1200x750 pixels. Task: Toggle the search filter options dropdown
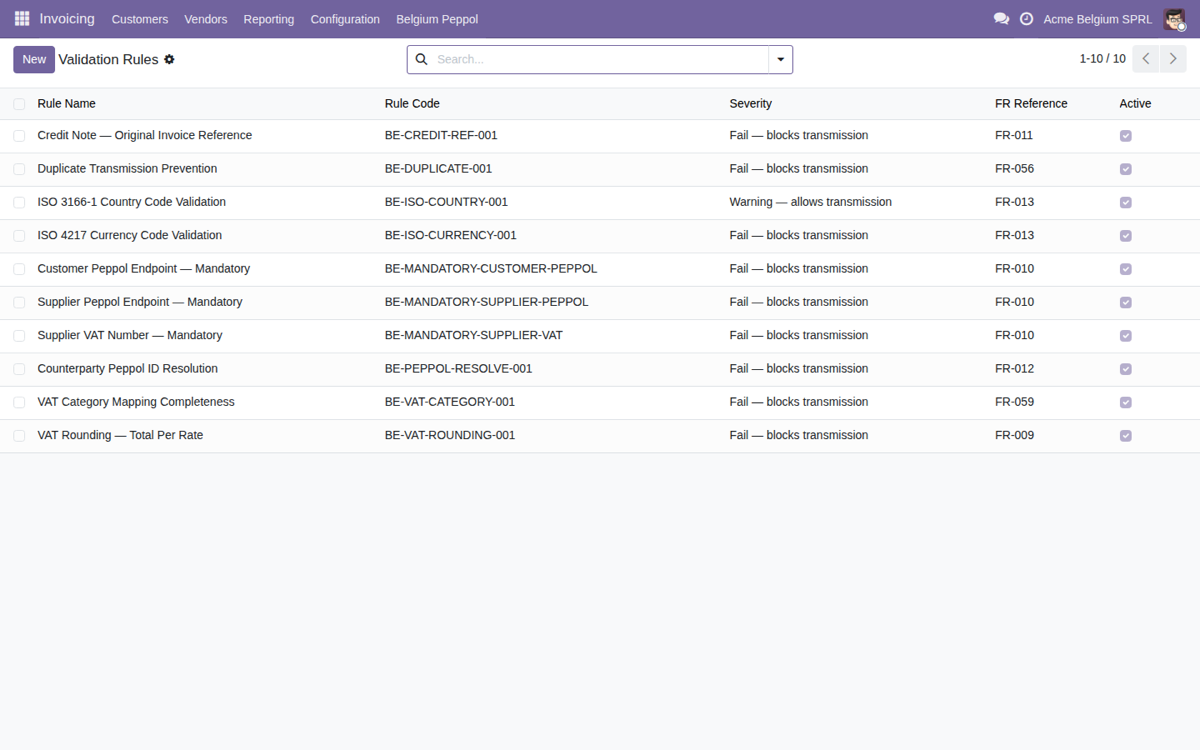click(x=780, y=60)
